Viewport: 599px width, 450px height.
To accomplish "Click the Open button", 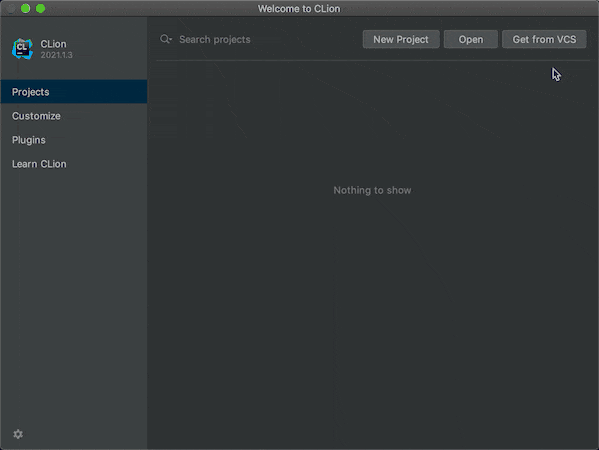I will [471, 39].
